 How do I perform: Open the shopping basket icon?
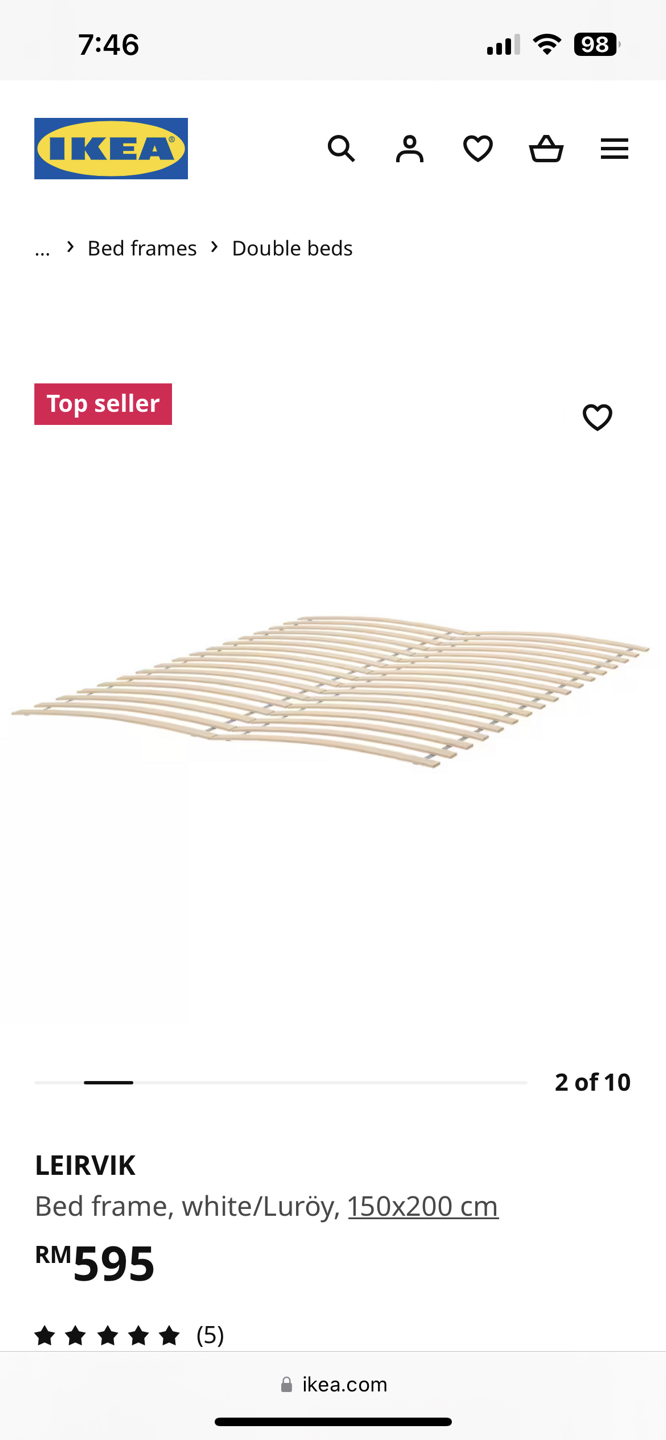click(546, 149)
